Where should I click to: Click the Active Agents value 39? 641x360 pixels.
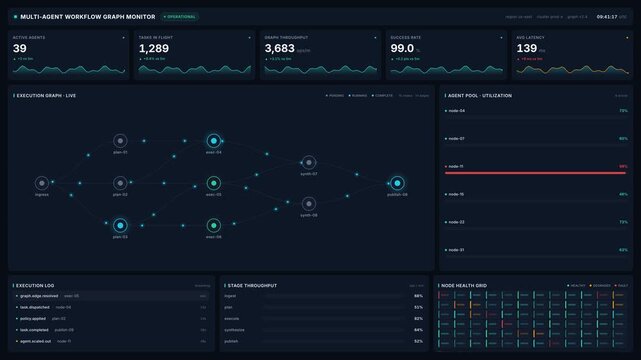pos(20,49)
